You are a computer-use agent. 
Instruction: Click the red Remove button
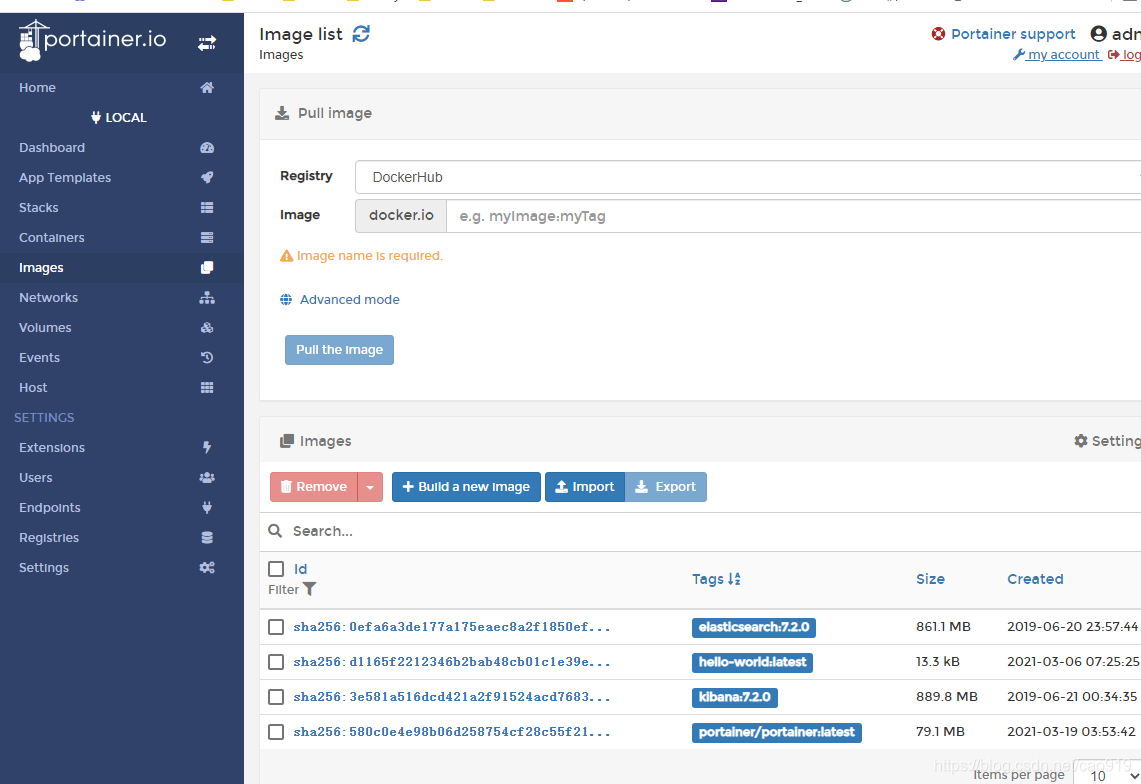point(314,487)
